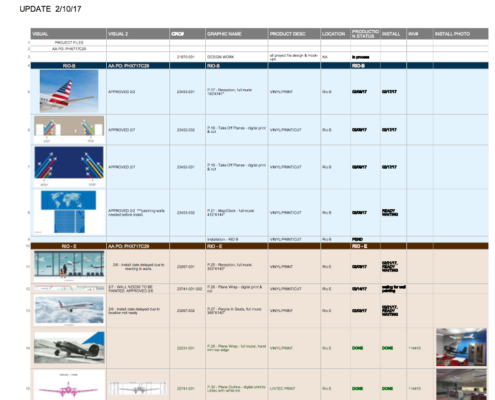
Task: Click the plane blueprint thumbnail in Visual 2
Action: coord(138,388)
